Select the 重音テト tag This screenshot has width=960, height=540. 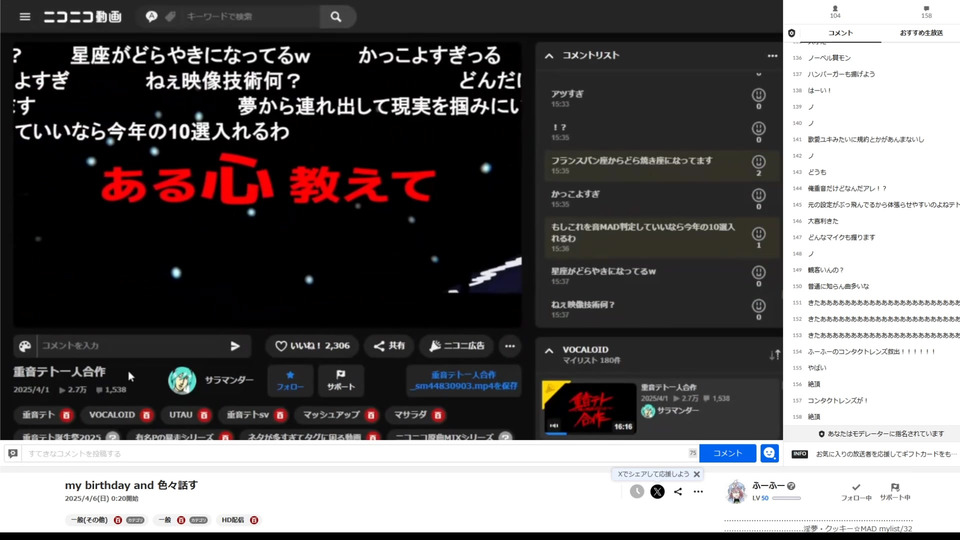[39, 415]
